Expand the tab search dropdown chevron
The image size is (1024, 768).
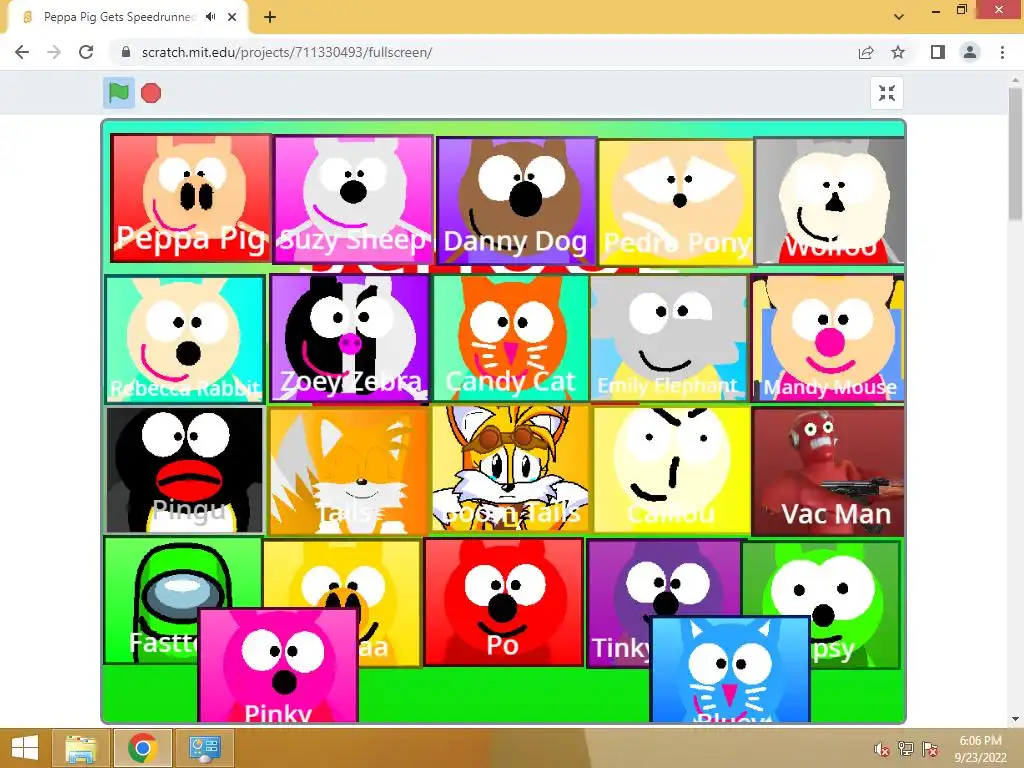pyautogui.click(x=899, y=17)
